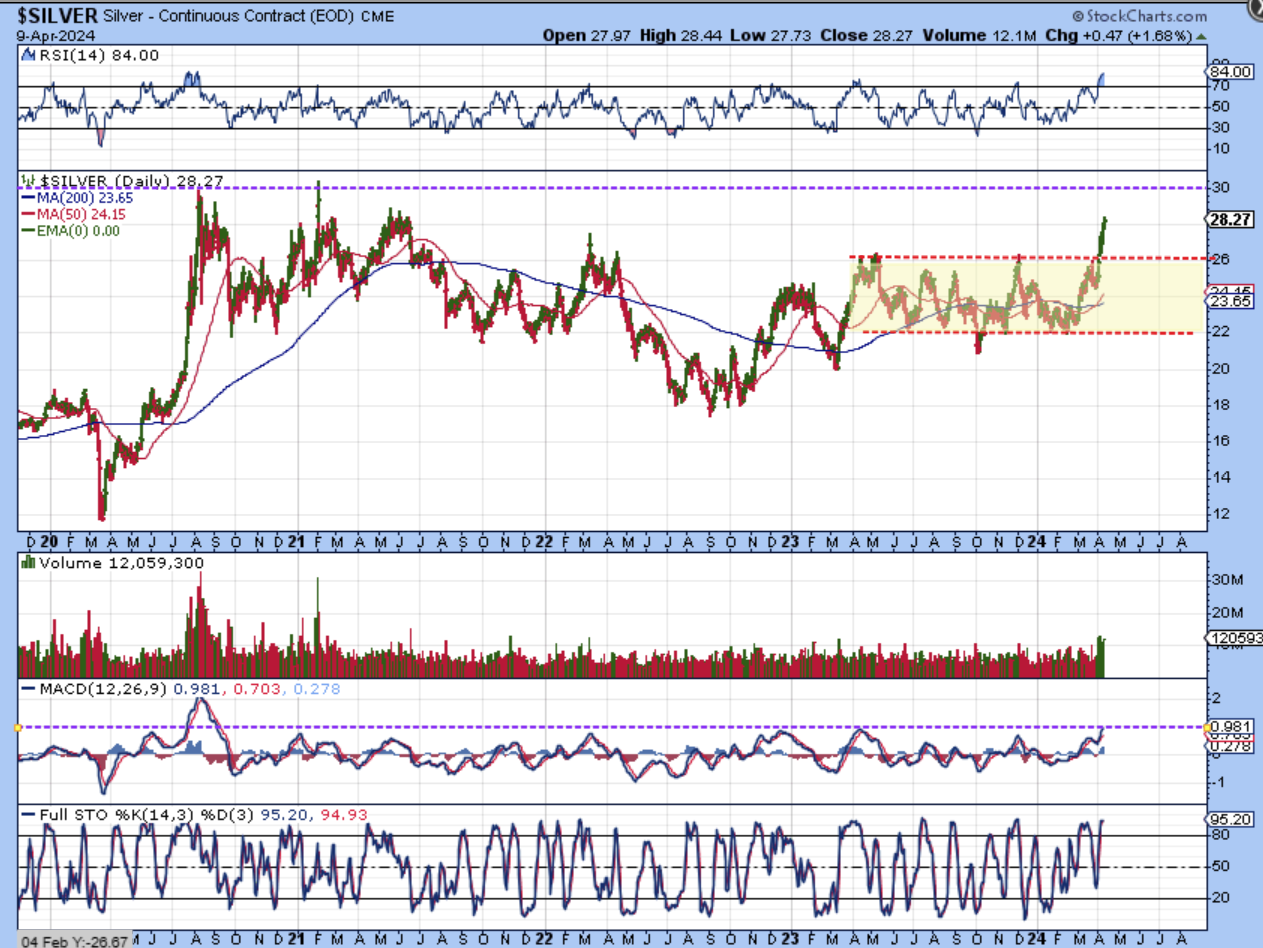Image resolution: width=1263 pixels, height=948 pixels.
Task: Click the copyright symbol before StockCharts.com
Action: coord(1078,16)
